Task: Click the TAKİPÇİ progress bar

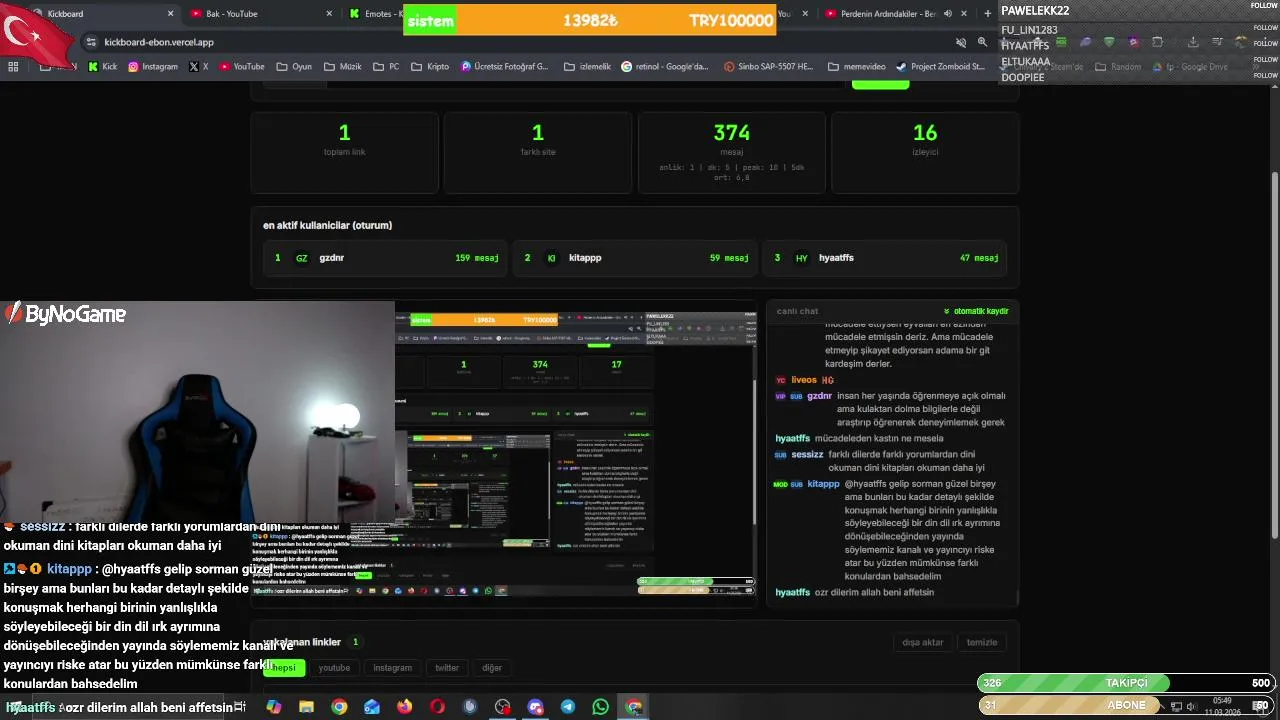Action: tap(1126, 683)
